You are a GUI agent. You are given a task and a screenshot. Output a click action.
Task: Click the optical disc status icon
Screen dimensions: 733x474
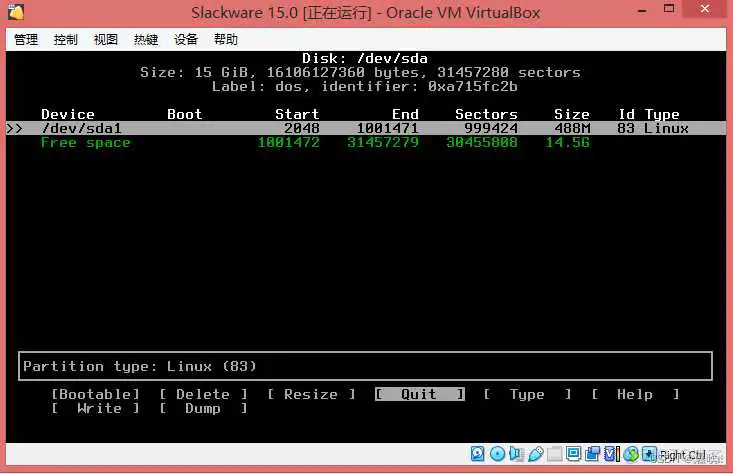(497, 453)
